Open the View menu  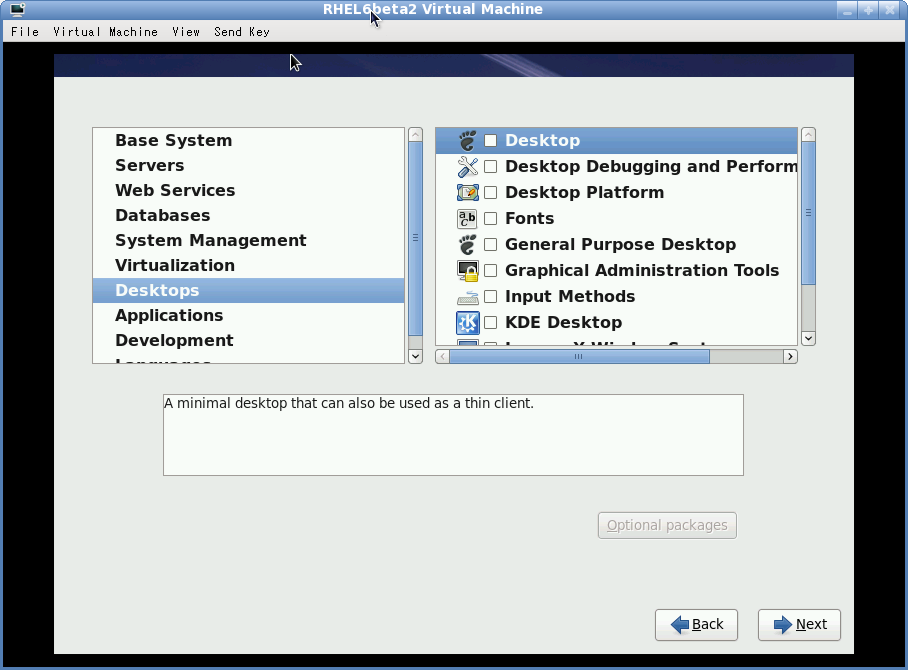(x=186, y=32)
